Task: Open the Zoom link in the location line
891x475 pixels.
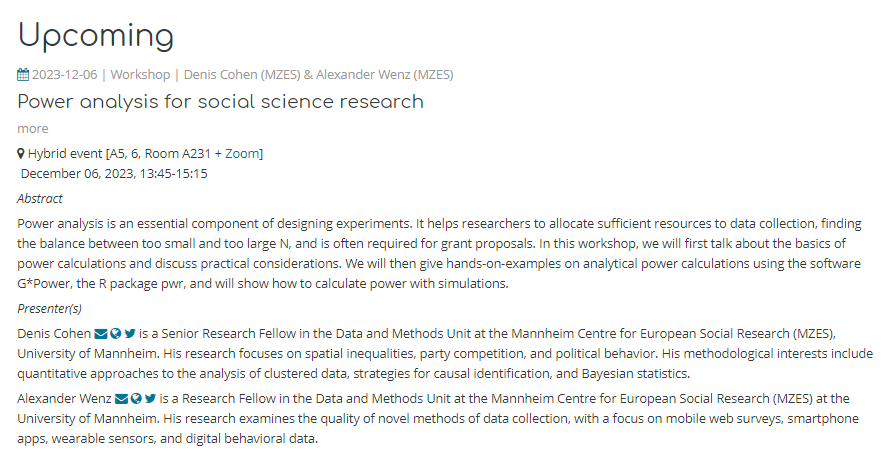Action: coord(241,154)
